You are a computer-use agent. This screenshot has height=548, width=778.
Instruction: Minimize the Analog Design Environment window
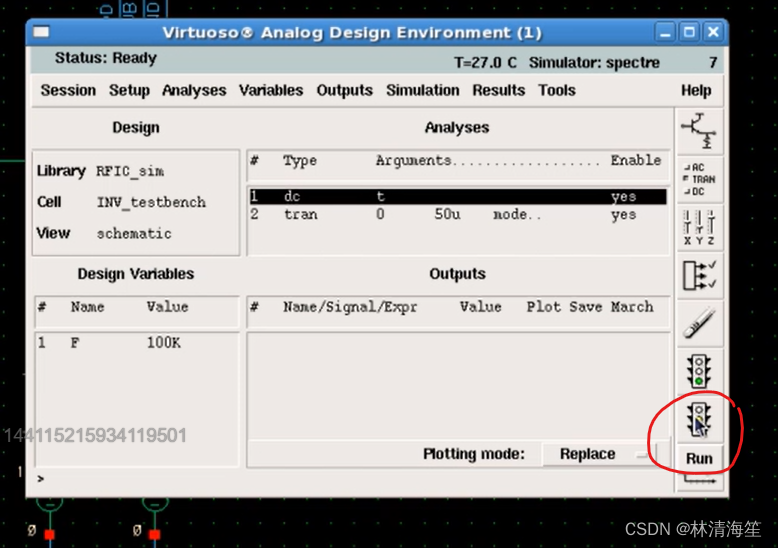pyautogui.click(x=665, y=33)
